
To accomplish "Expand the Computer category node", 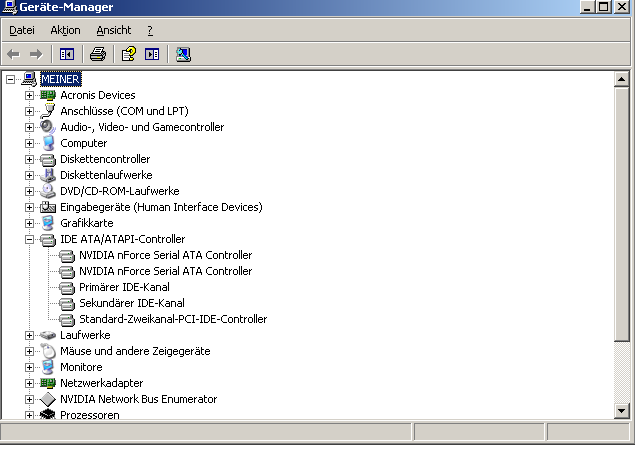I will 29,143.
